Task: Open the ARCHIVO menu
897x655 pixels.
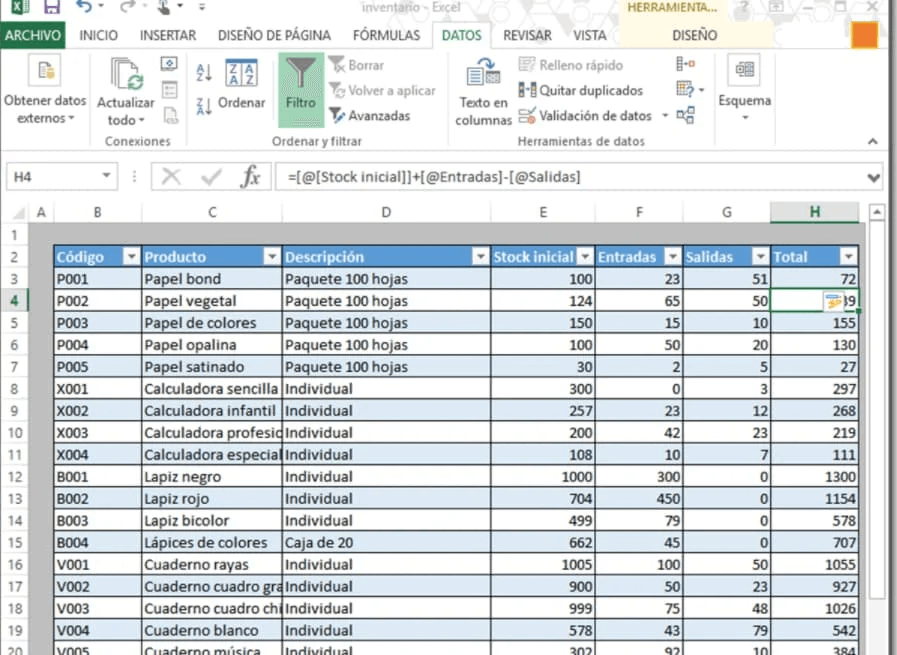Action: [x=33, y=34]
